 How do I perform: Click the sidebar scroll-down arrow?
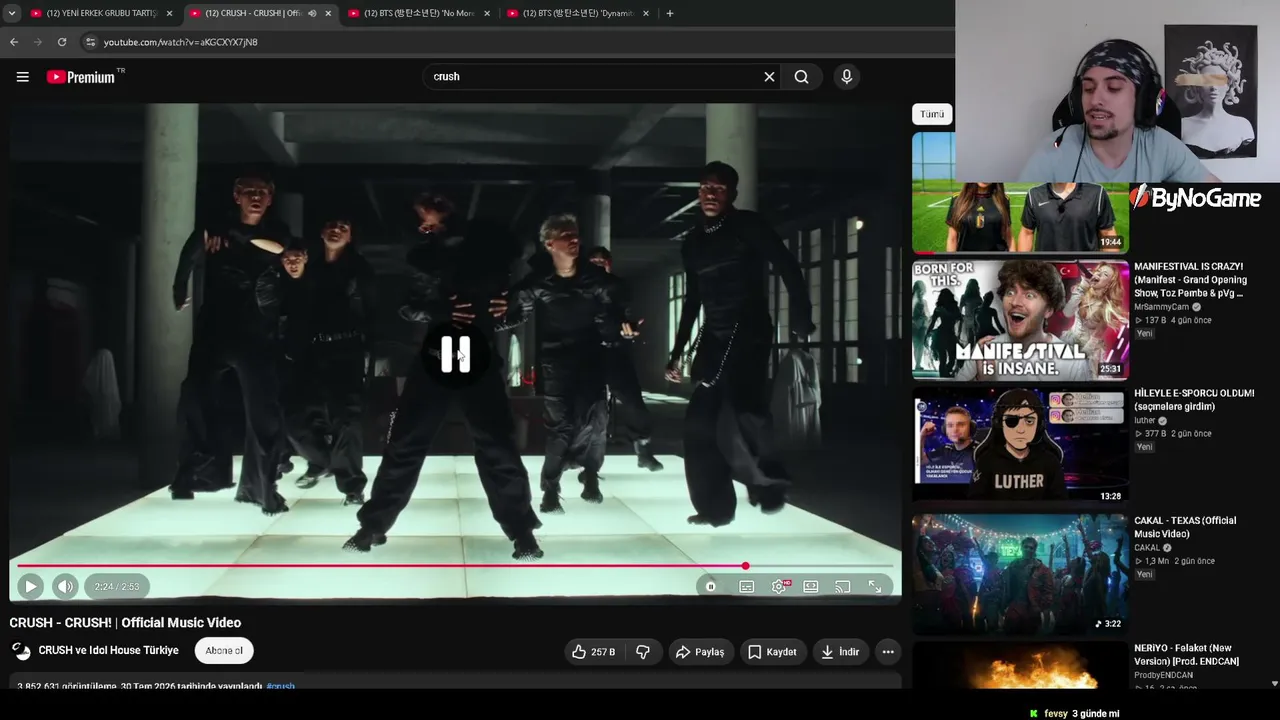coord(1274,683)
